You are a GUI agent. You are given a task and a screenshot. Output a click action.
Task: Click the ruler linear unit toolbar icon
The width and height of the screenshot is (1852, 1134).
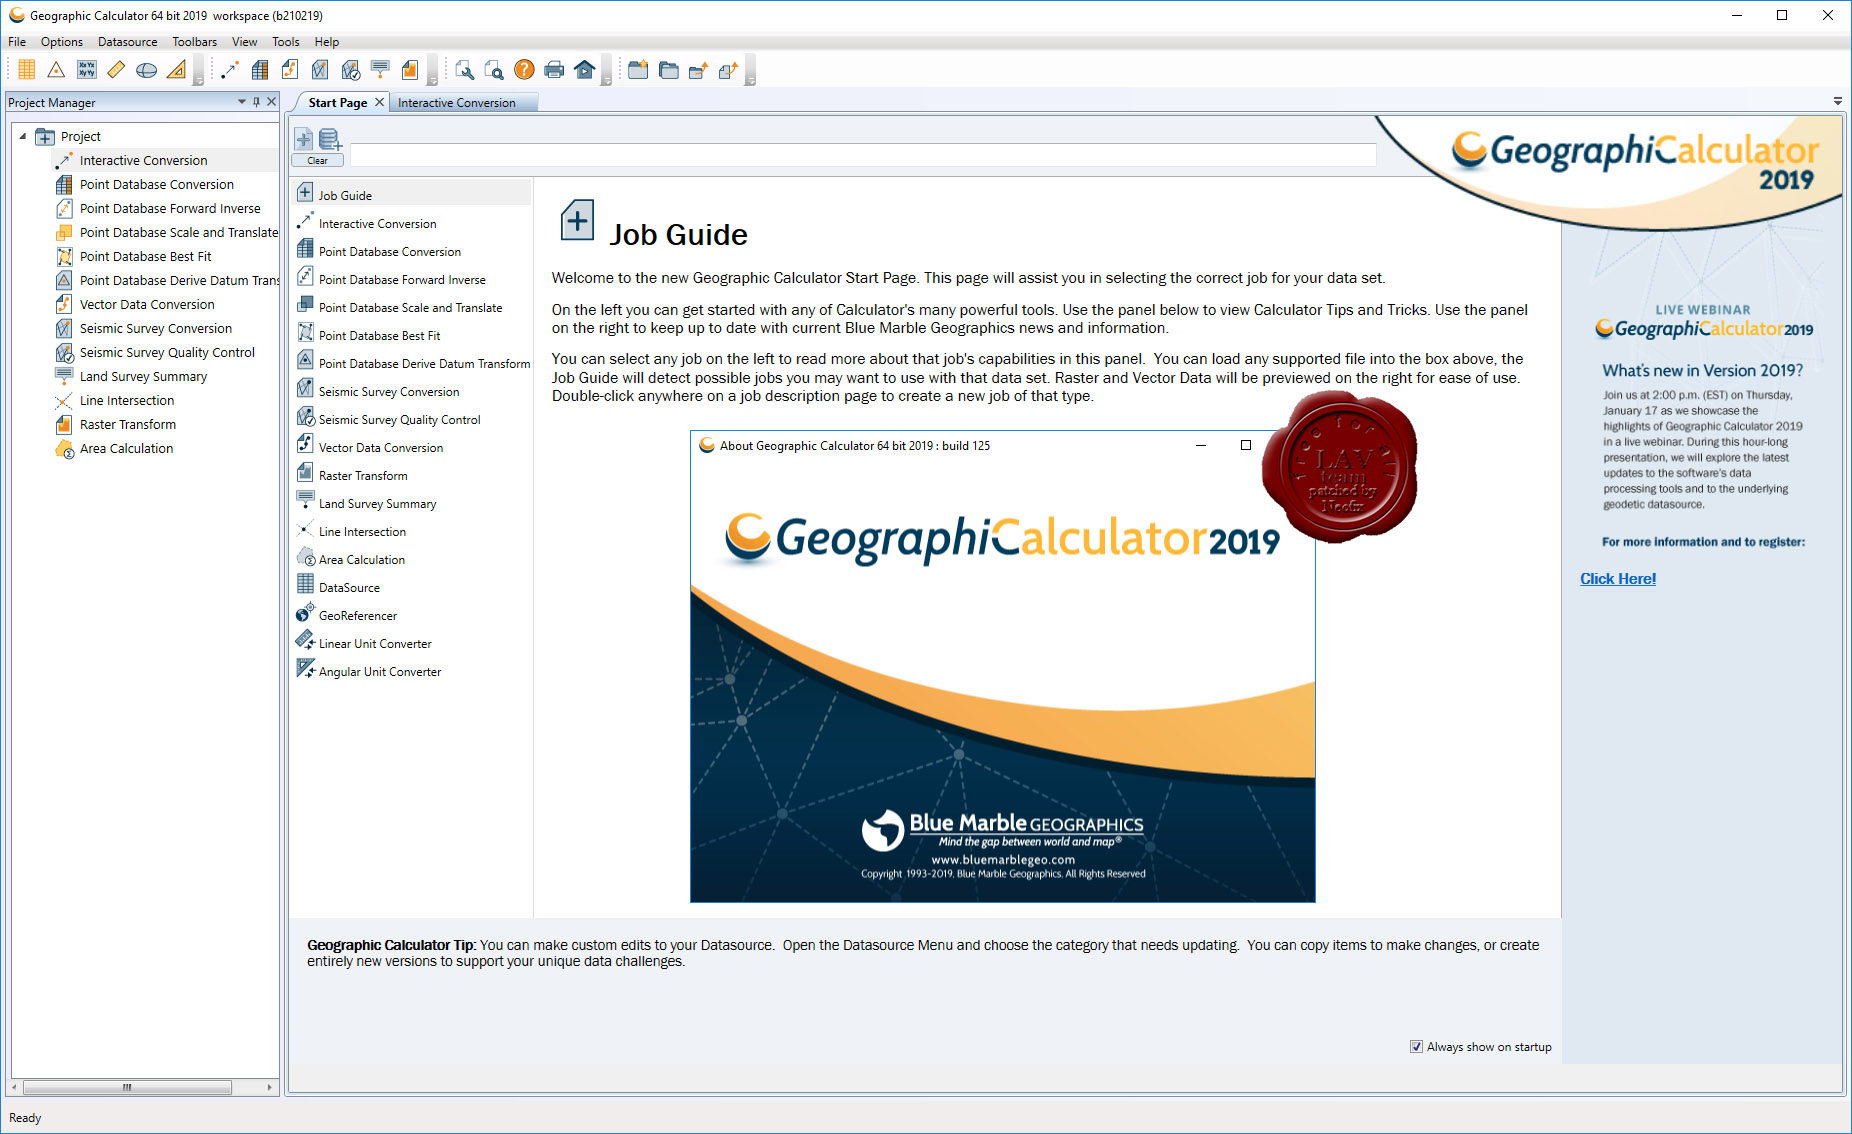click(x=116, y=69)
